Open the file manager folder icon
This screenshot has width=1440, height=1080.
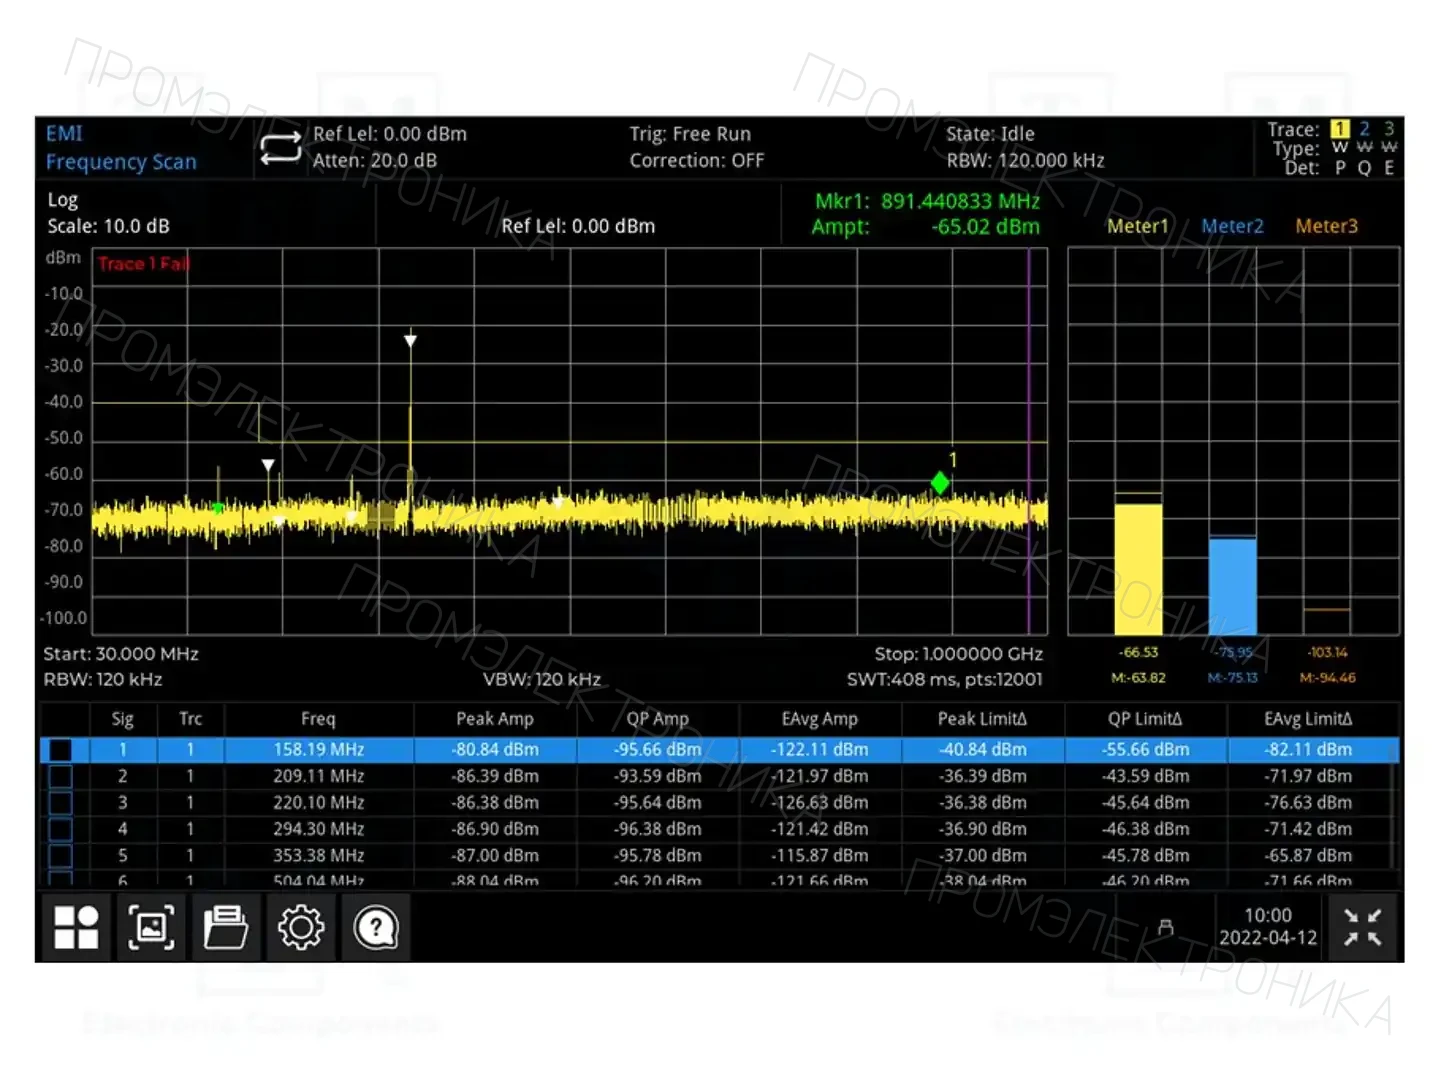[226, 928]
